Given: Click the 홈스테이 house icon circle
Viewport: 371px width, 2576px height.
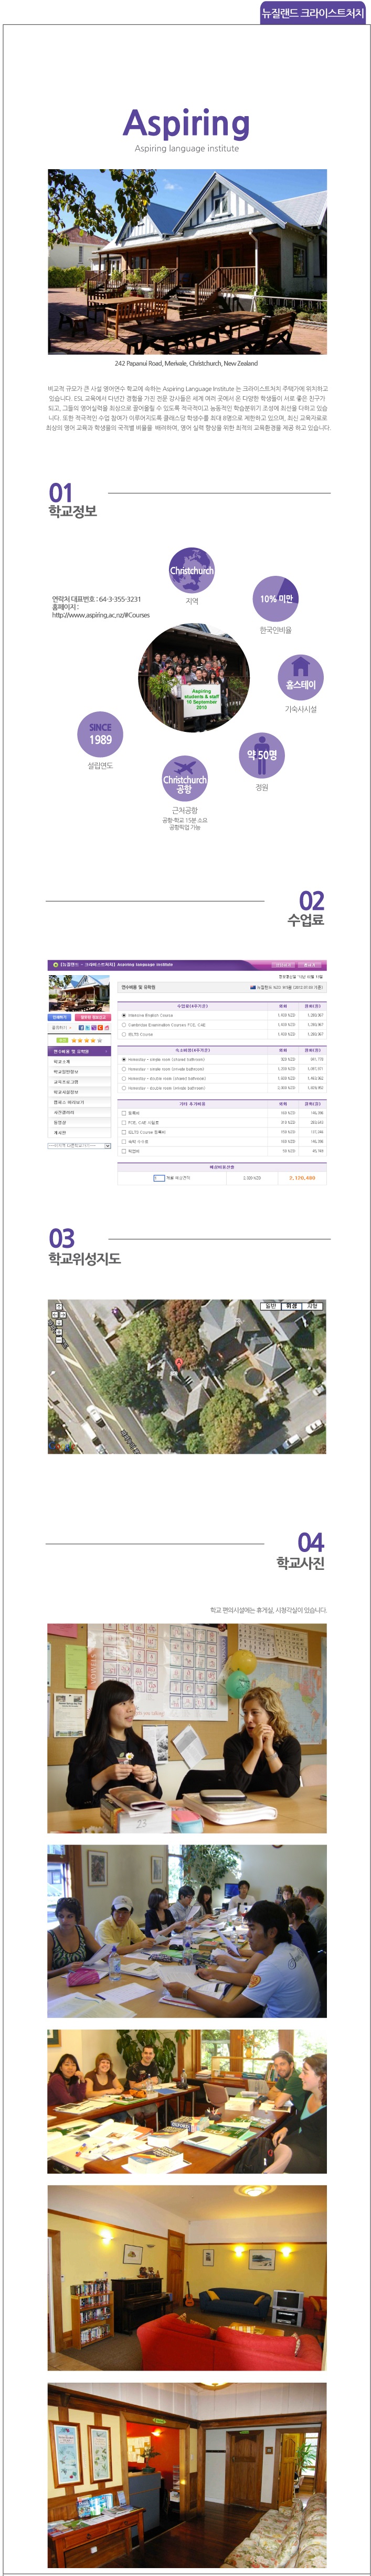Looking at the screenshot, I should click(300, 677).
